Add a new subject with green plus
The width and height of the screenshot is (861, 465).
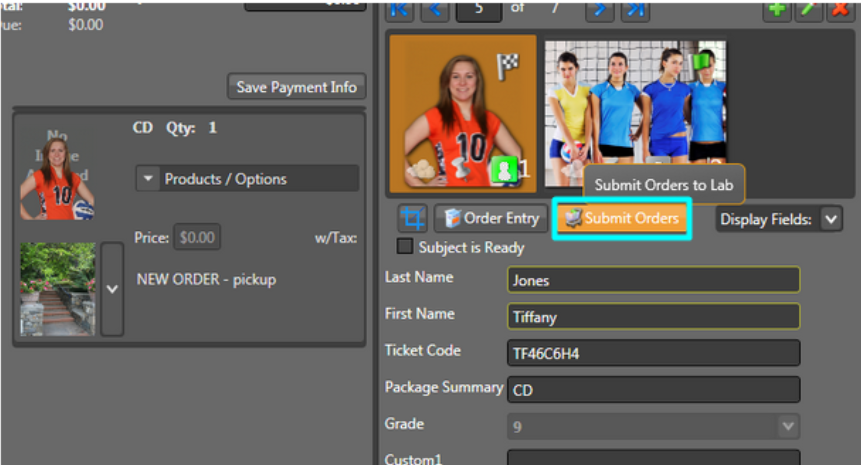(x=776, y=10)
